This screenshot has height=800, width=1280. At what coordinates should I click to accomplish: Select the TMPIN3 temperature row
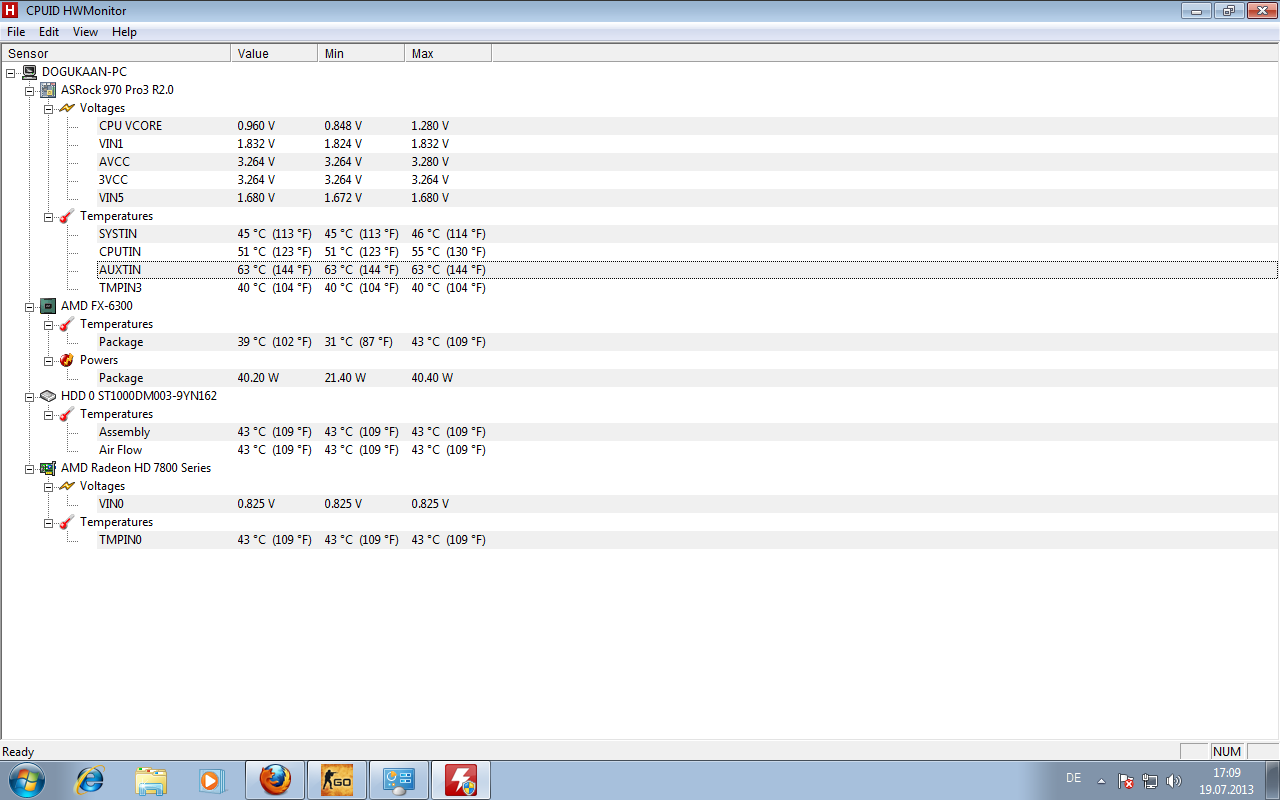[x=687, y=288]
